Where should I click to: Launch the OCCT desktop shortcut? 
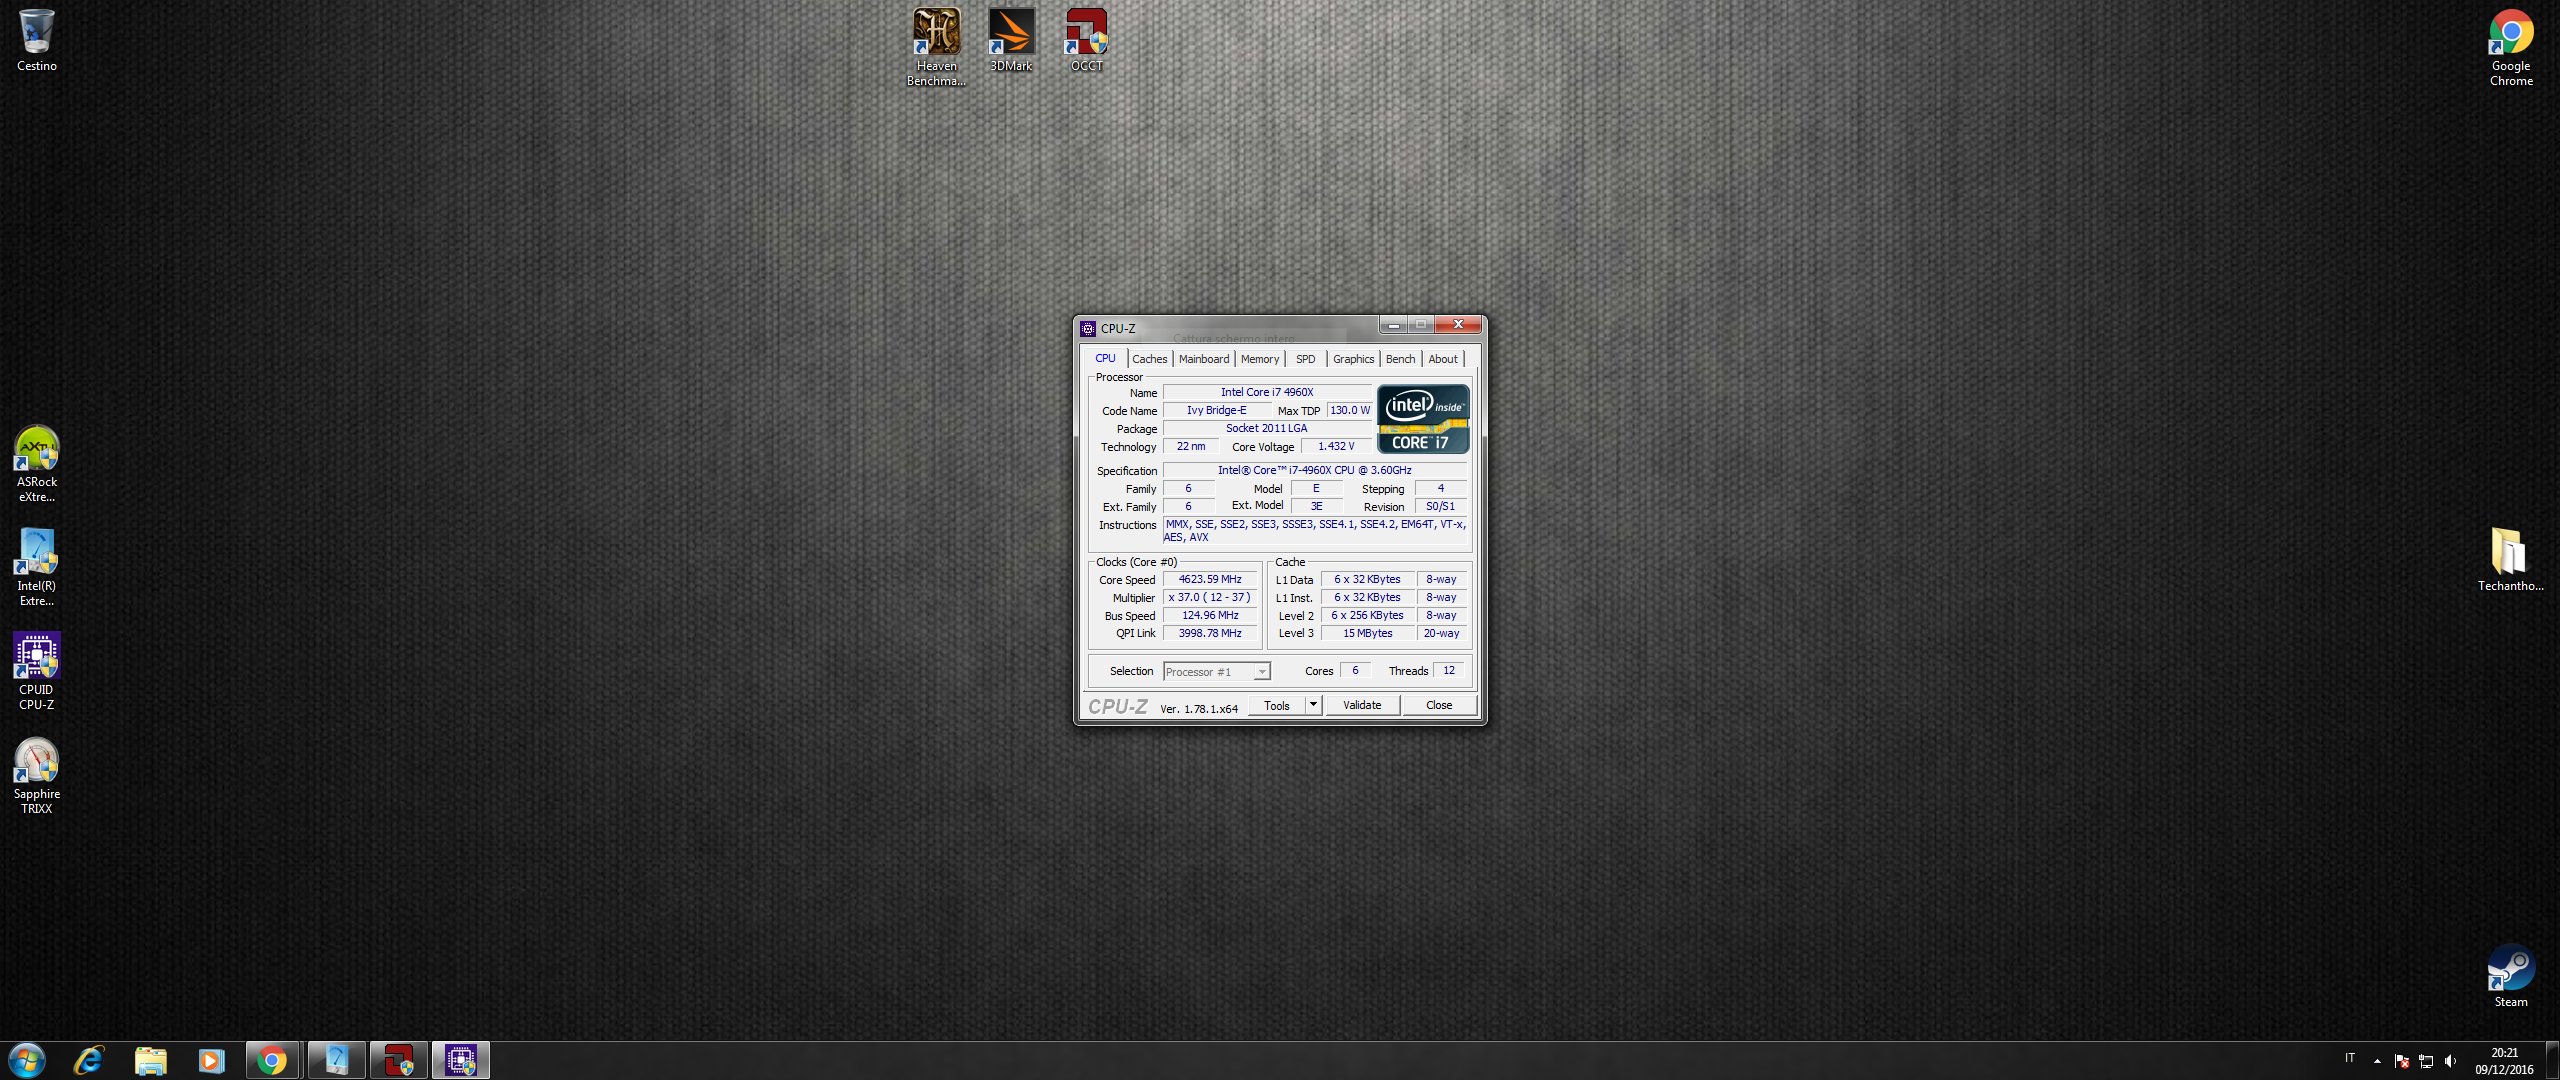pos(1087,40)
